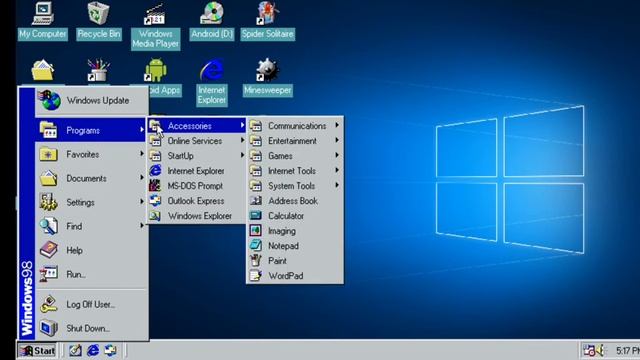Viewport: 640px width, 360px height.
Task: Expand the Communications submenu arrow
Action: point(337,125)
